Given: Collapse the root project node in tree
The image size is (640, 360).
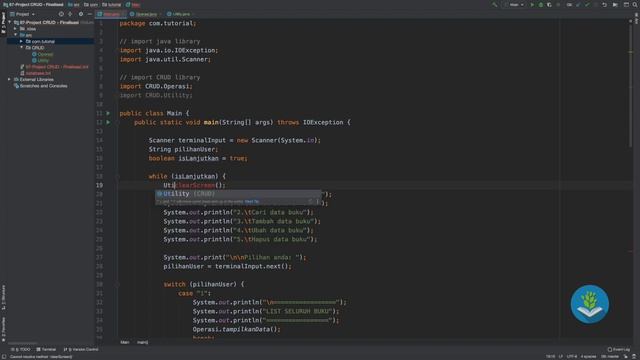Looking at the screenshot, I should (10, 22).
